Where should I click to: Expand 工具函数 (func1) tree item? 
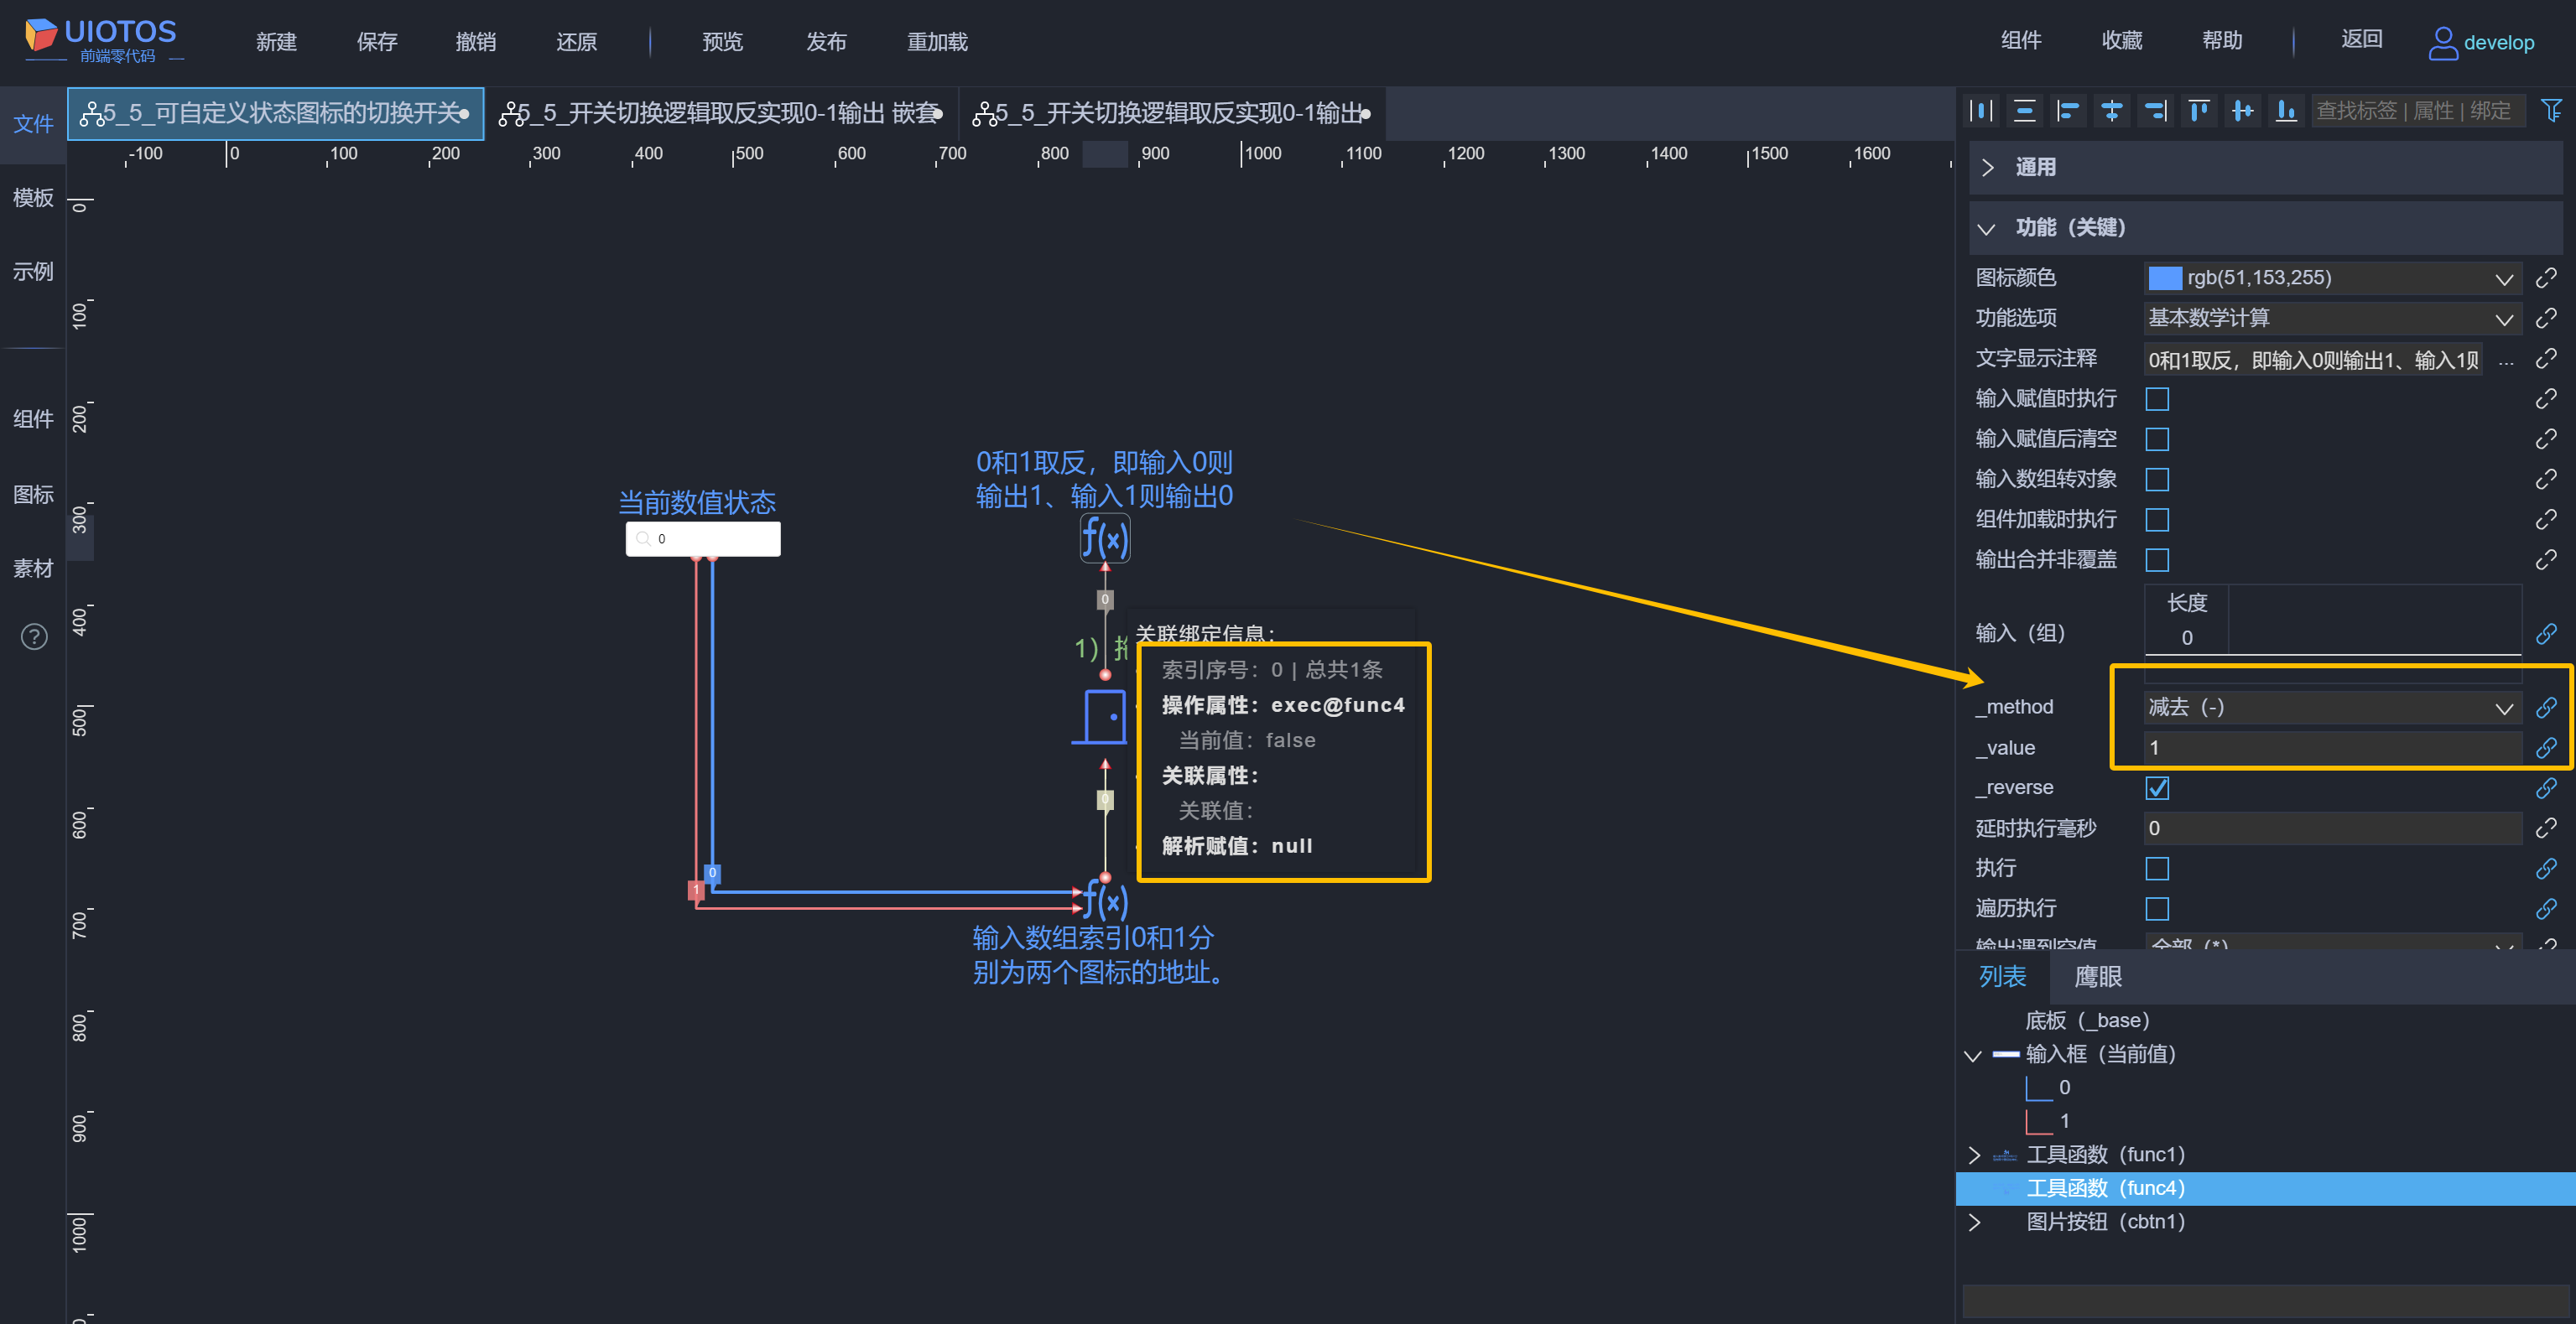click(x=1974, y=1155)
